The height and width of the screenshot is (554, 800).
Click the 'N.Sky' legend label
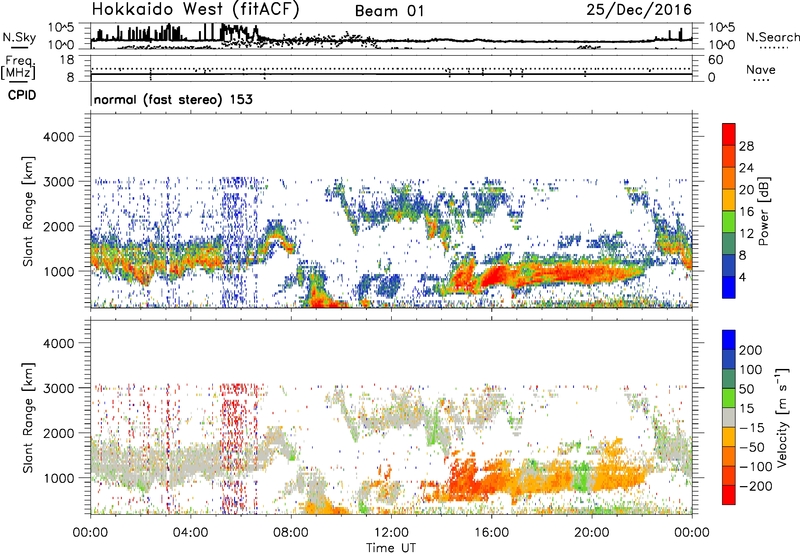pos(19,37)
